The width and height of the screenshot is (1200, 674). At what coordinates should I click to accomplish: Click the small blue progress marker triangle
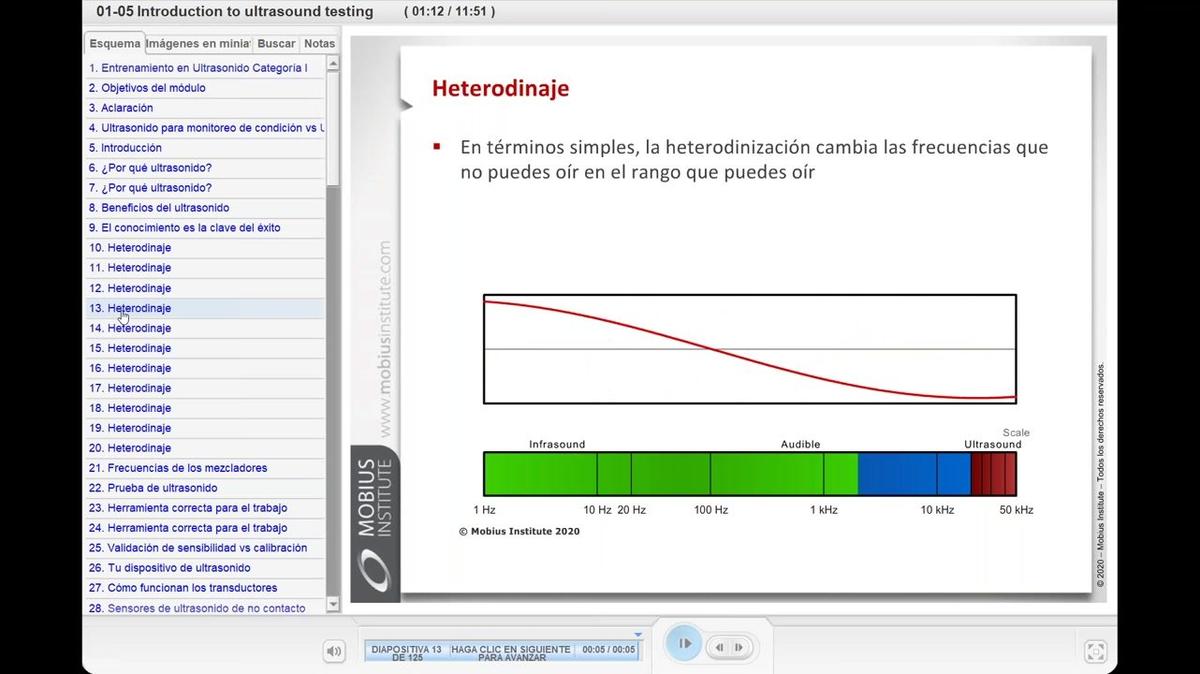(638, 635)
